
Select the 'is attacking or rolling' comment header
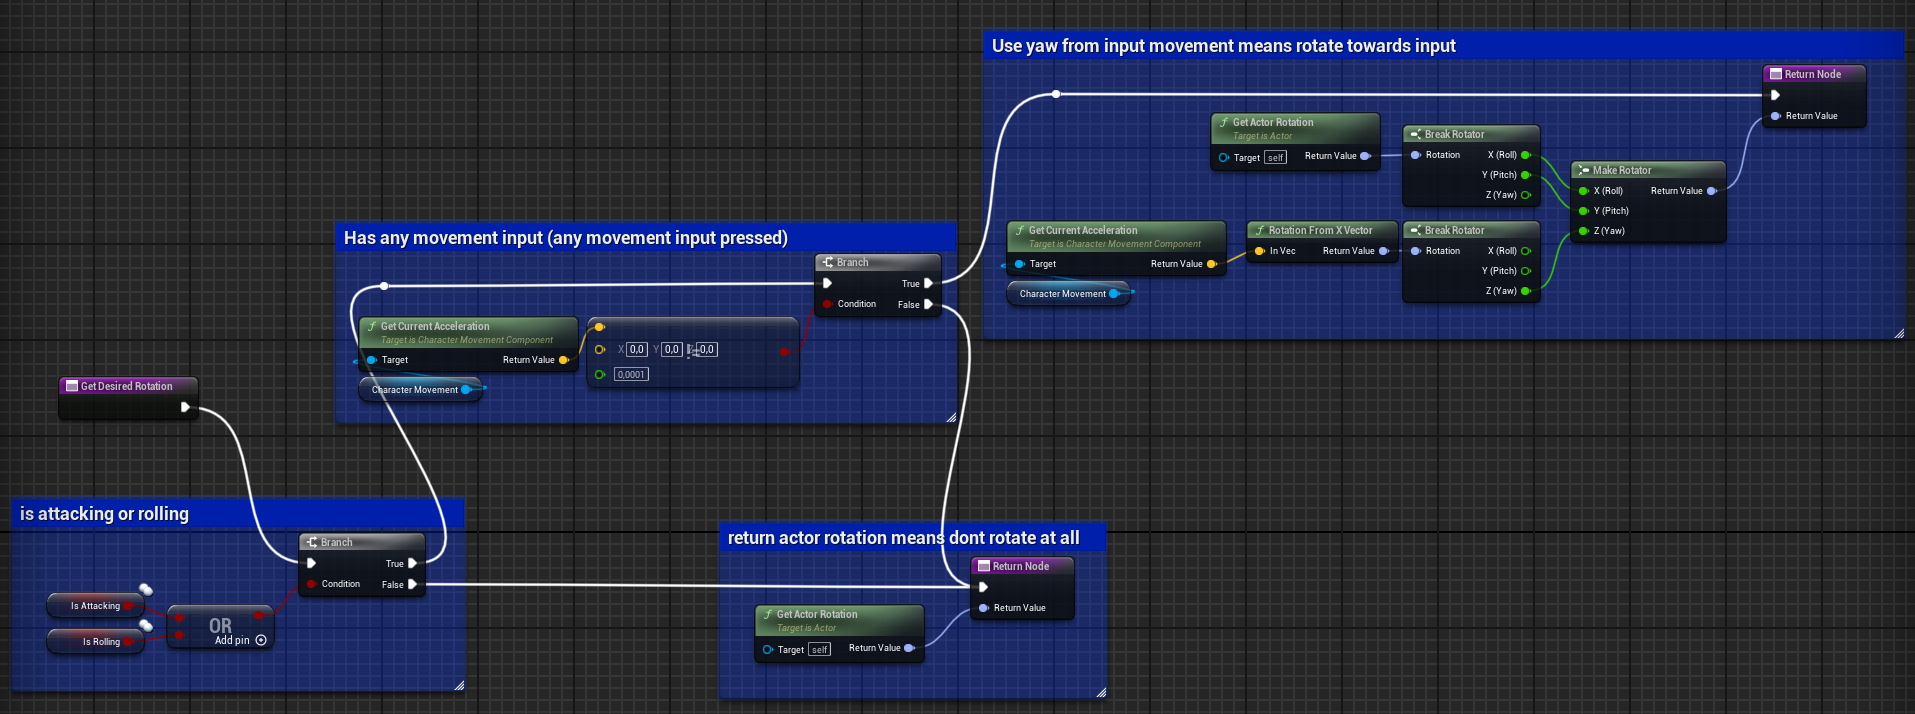104,514
